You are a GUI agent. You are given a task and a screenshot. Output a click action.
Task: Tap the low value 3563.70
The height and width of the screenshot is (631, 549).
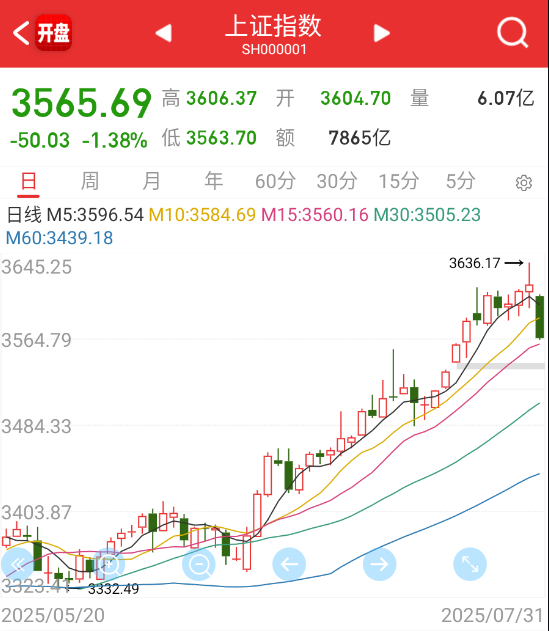coord(221,138)
